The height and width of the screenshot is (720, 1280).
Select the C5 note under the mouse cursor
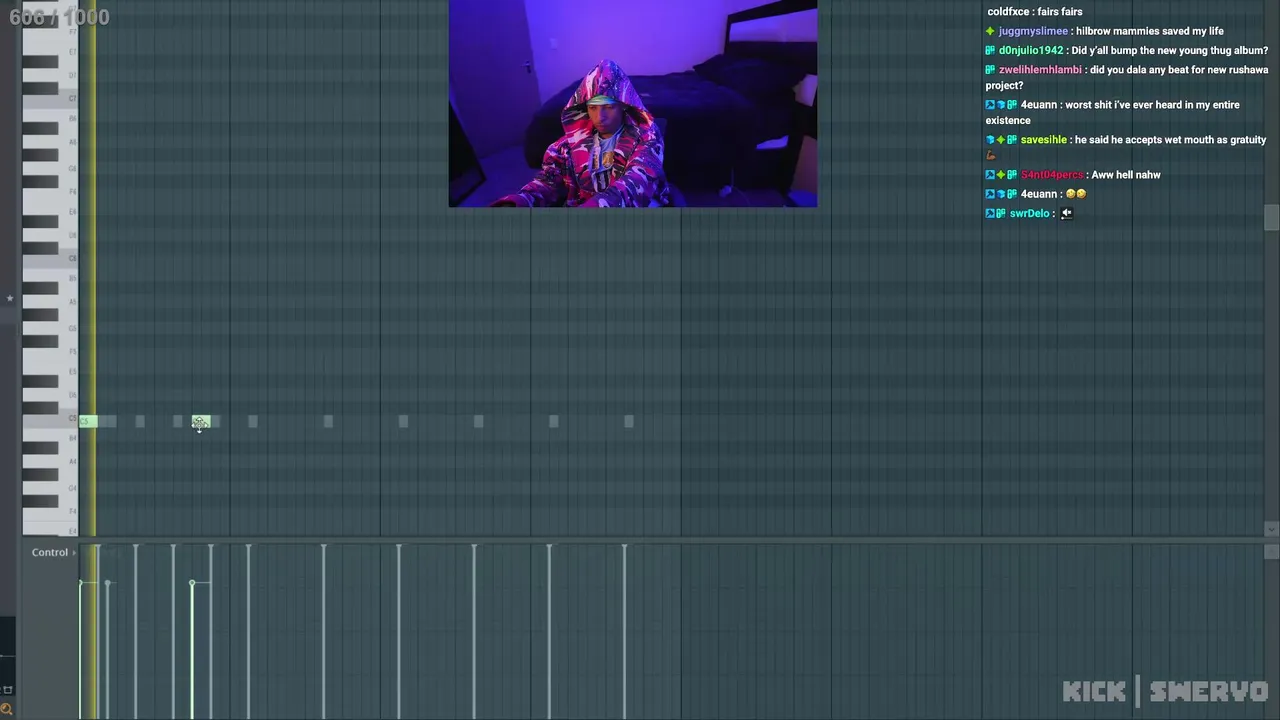(201, 422)
